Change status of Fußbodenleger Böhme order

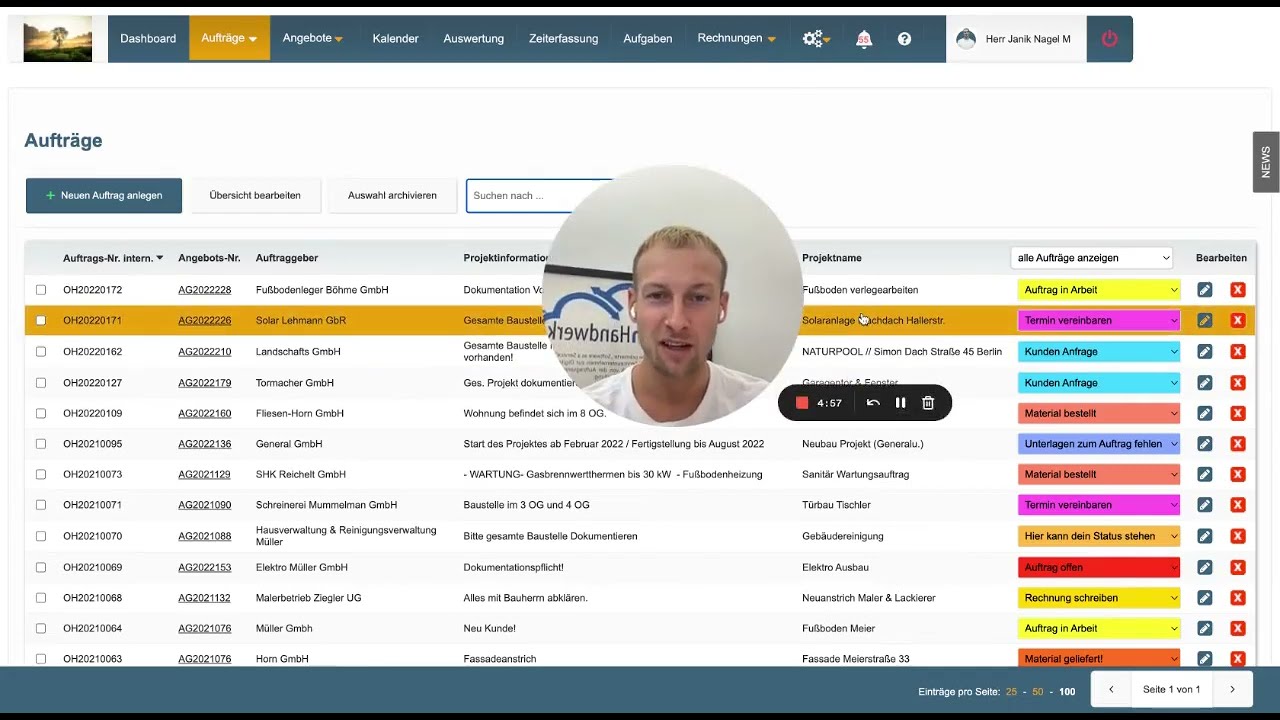click(x=1099, y=290)
